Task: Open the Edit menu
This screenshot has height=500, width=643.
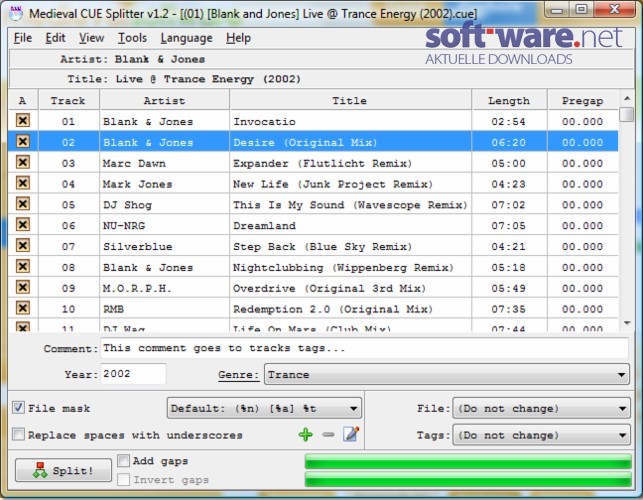Action: pyautogui.click(x=55, y=38)
